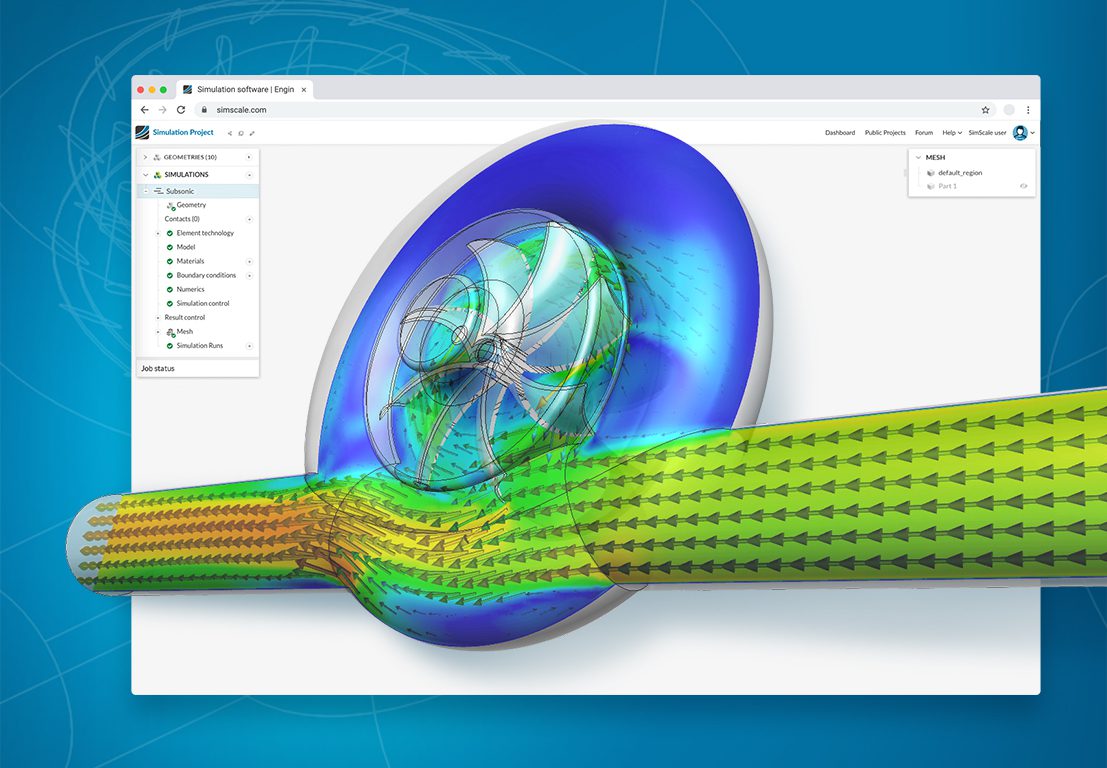Select the Subsonic simulation row

(x=198, y=191)
